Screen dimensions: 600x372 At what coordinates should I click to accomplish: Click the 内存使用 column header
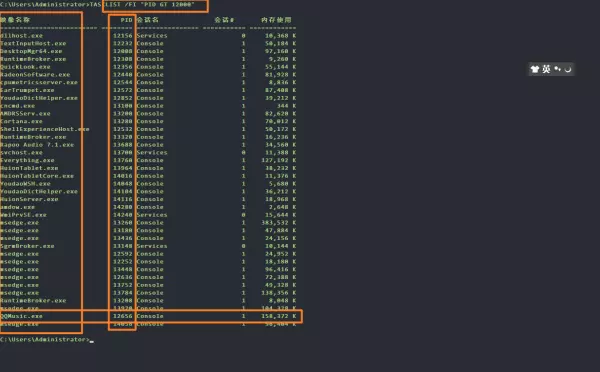tap(276, 20)
